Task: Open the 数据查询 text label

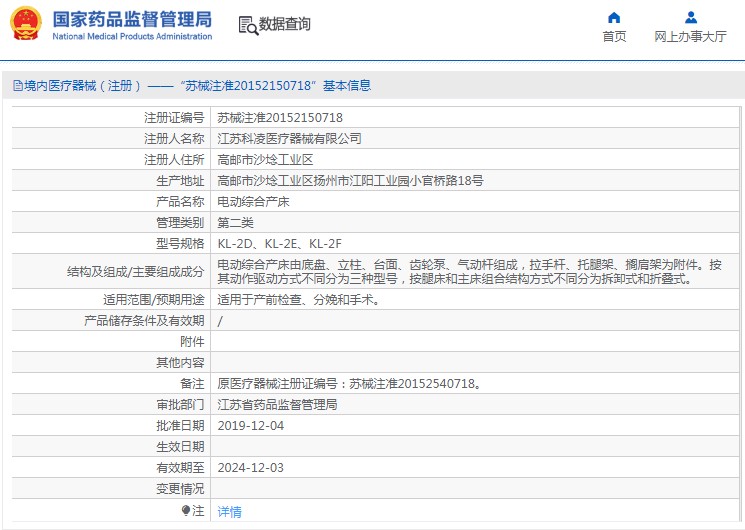Action: 285,24
